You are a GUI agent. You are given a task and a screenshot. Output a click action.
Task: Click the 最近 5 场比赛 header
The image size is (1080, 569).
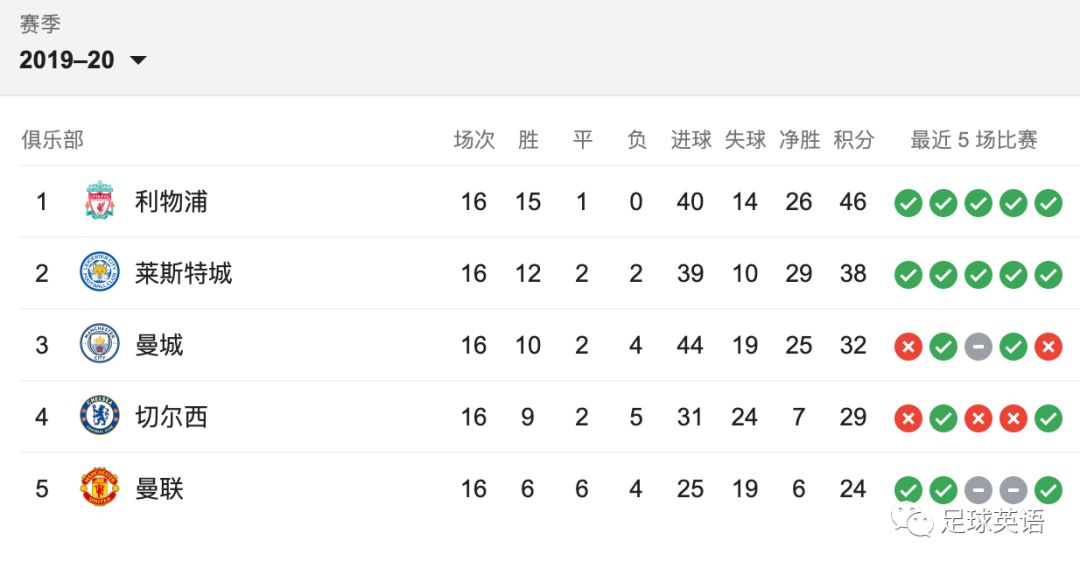(973, 140)
